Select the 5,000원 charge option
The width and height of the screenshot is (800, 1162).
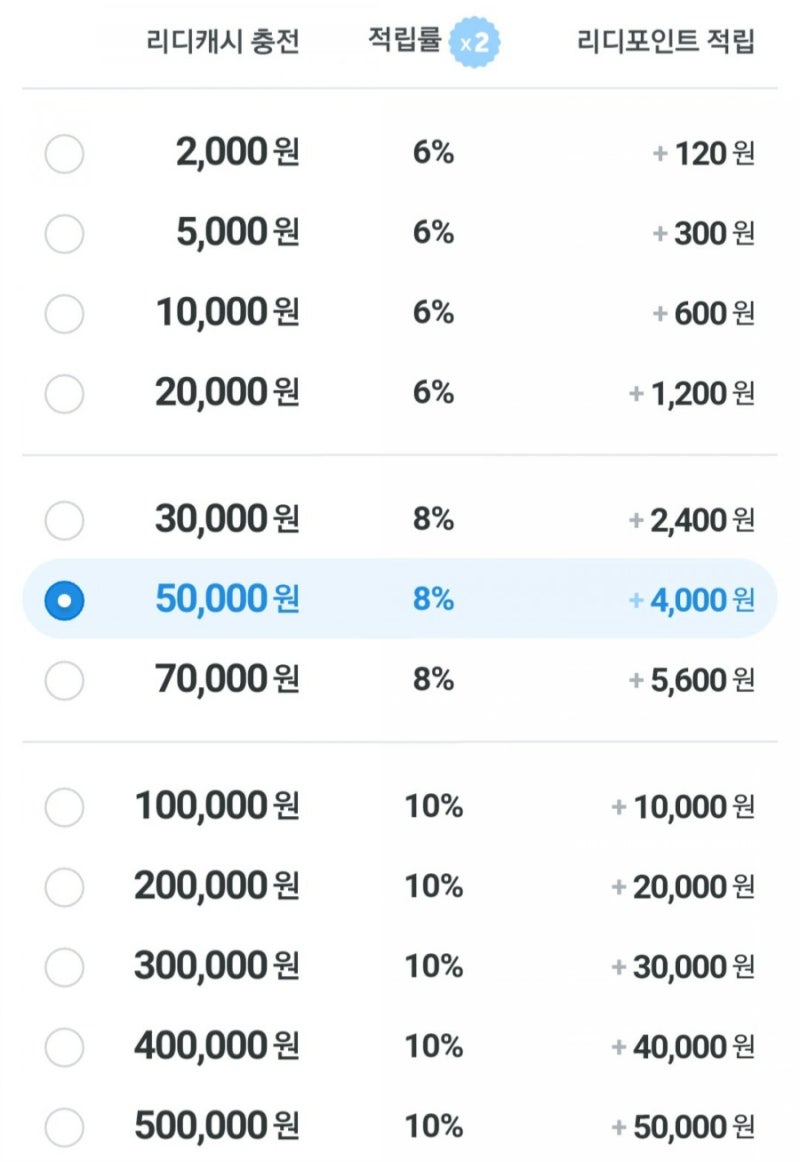point(65,234)
